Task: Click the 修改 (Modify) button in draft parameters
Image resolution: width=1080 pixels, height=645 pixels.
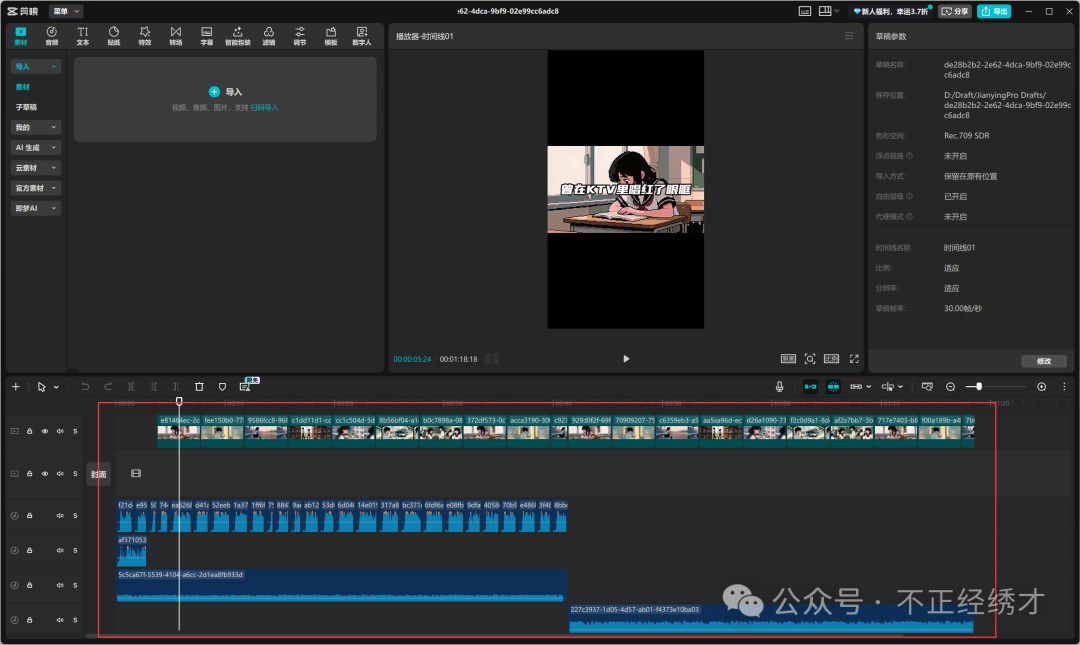Action: [x=1043, y=361]
